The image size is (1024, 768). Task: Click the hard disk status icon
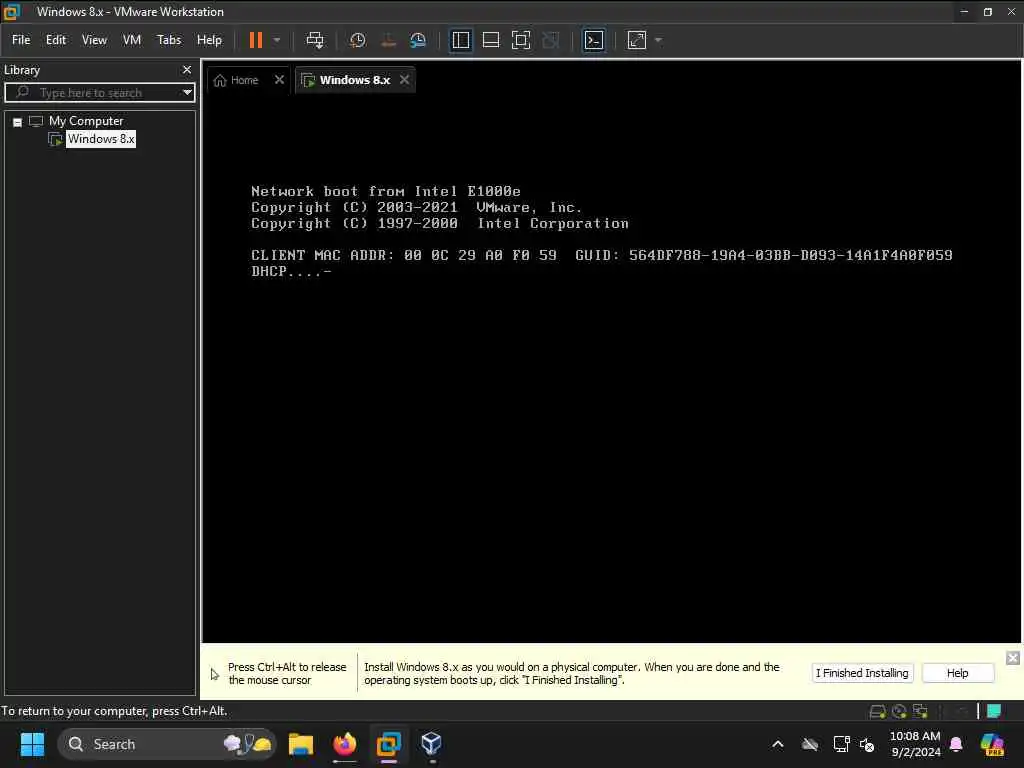point(877,711)
